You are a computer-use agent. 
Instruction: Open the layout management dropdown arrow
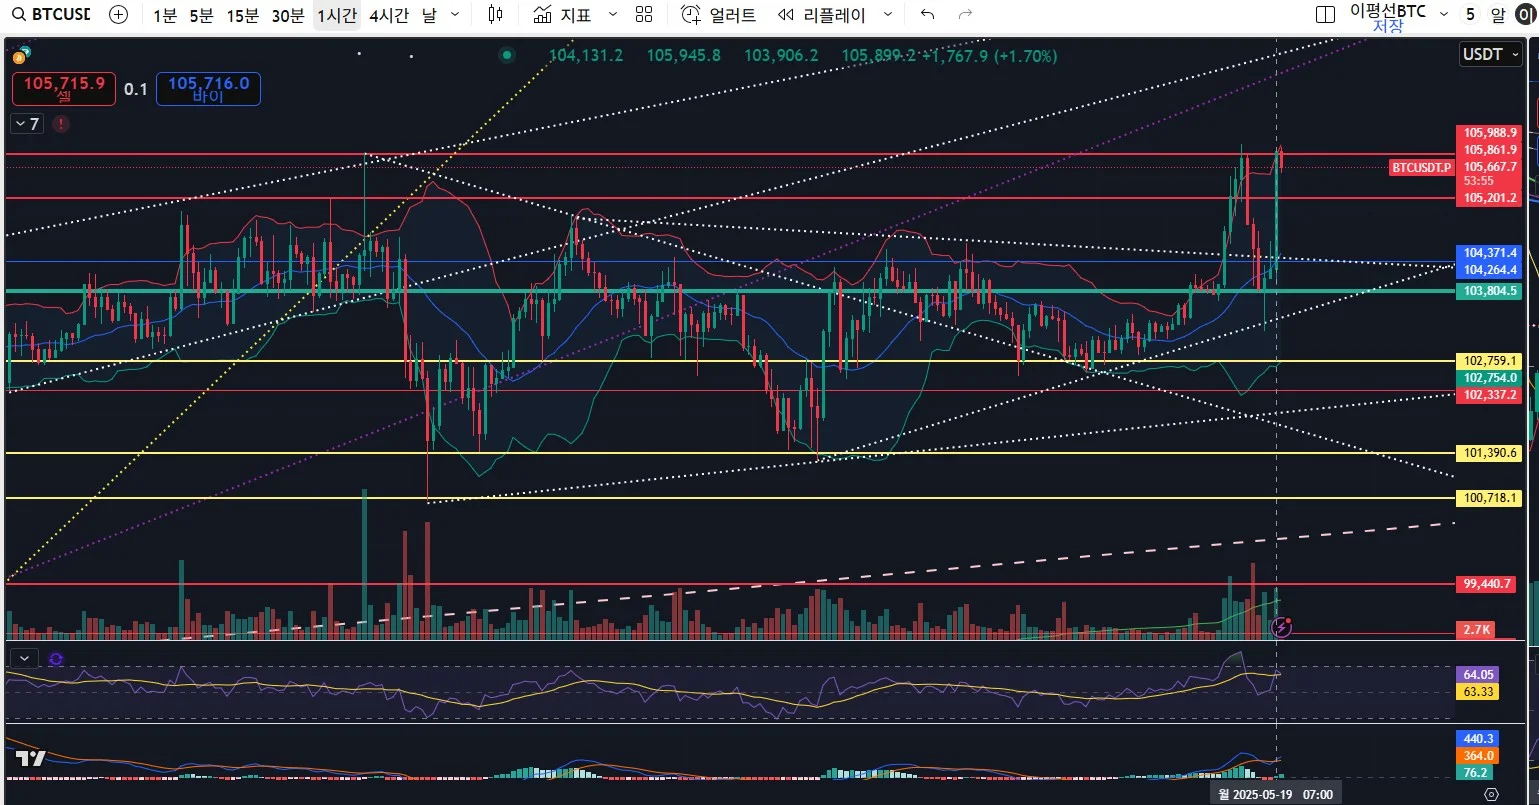[1443, 15]
